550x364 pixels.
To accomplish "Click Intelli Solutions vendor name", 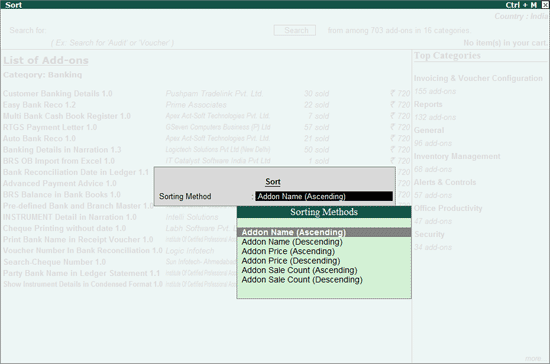I will tap(192, 217).
